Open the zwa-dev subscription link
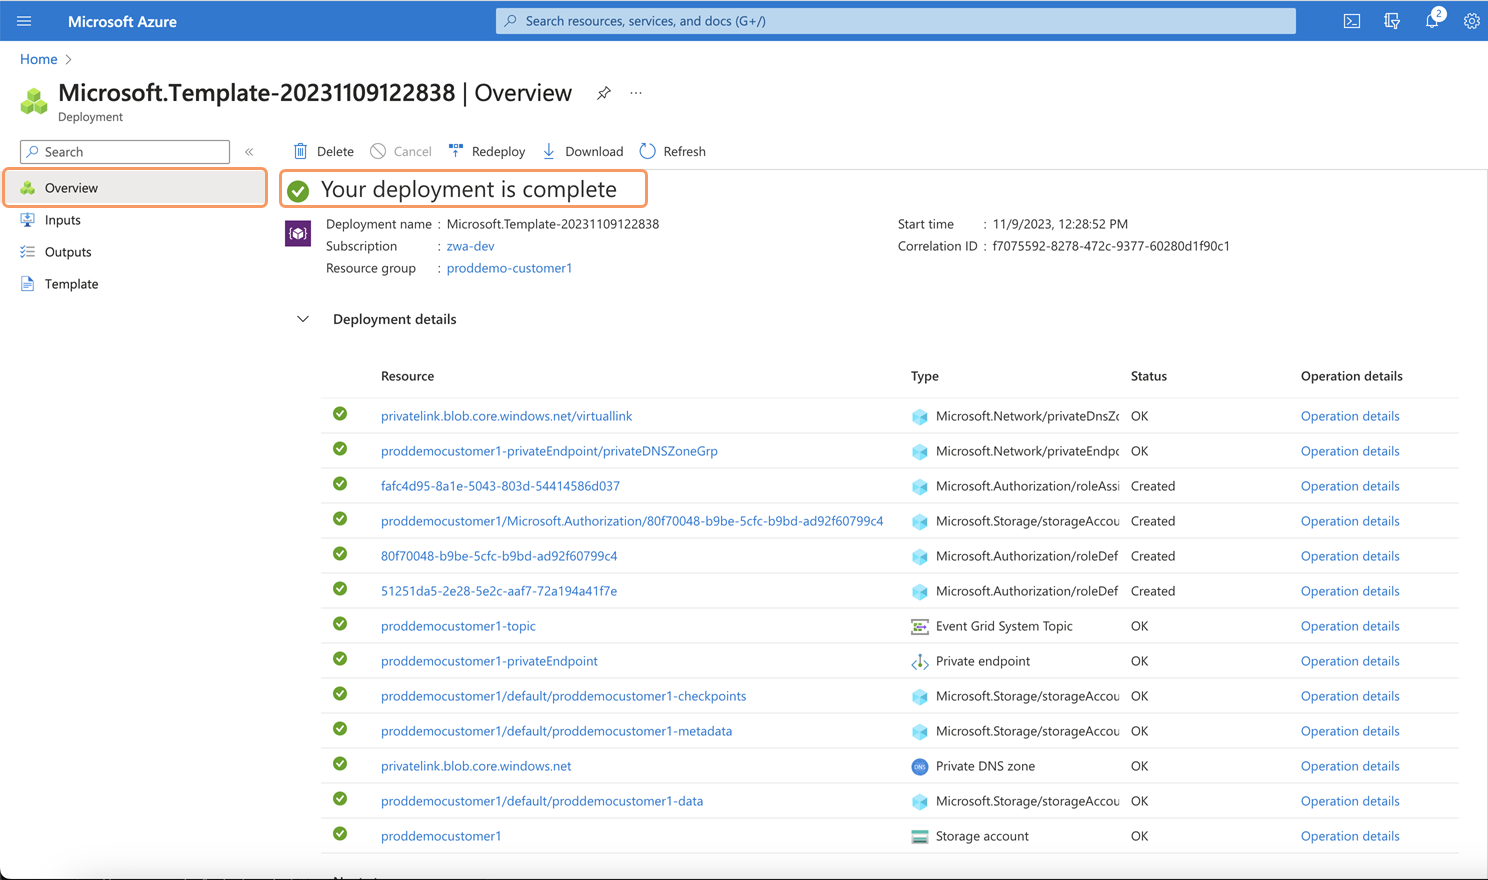 (x=470, y=246)
